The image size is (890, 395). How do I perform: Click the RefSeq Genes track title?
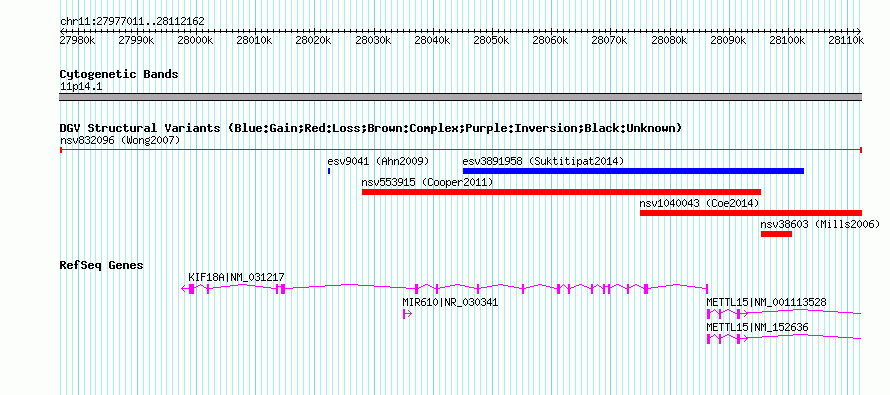tap(102, 265)
